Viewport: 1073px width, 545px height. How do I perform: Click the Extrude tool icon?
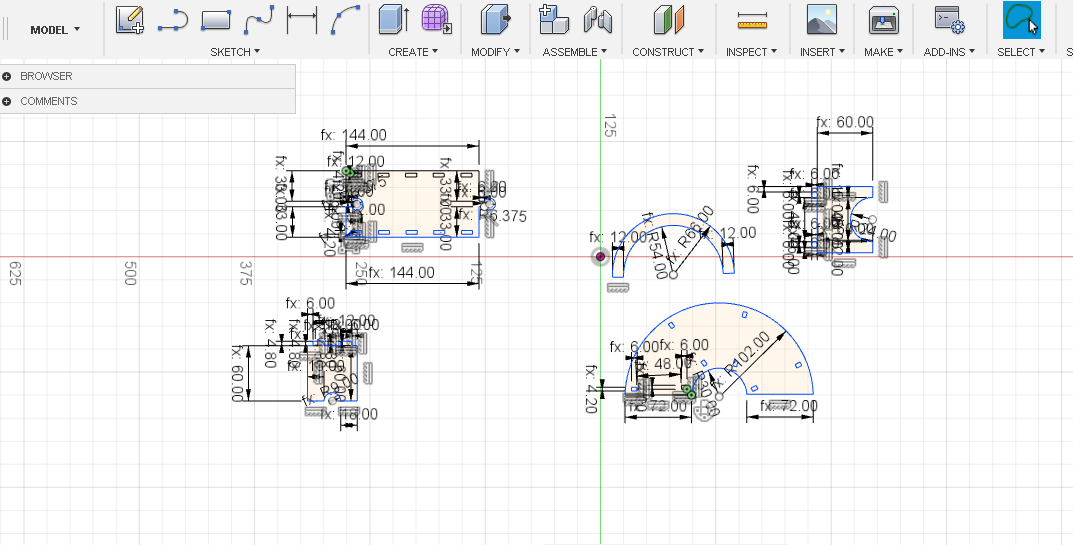393,19
